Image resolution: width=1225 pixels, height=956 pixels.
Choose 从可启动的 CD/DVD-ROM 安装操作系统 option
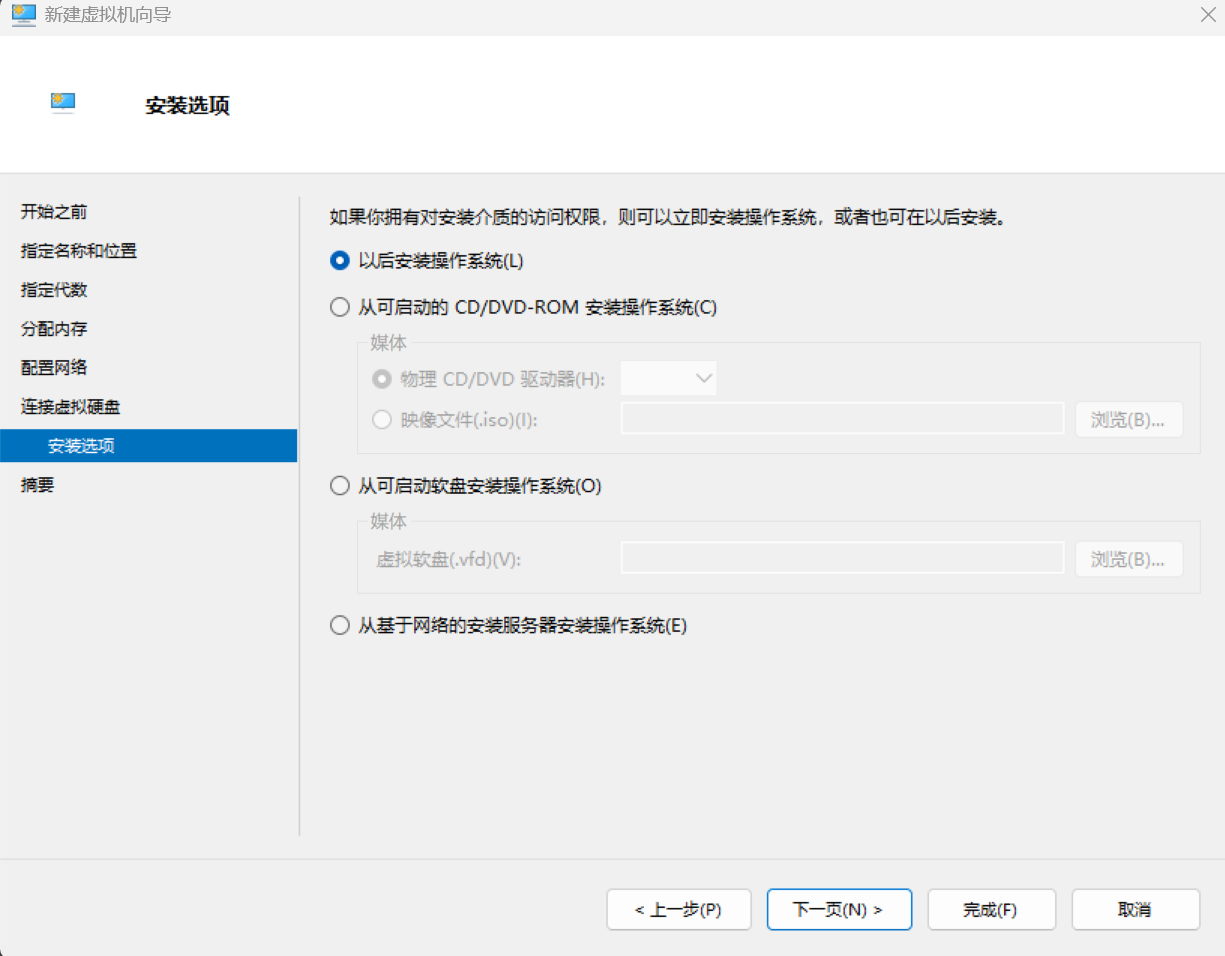click(x=340, y=308)
